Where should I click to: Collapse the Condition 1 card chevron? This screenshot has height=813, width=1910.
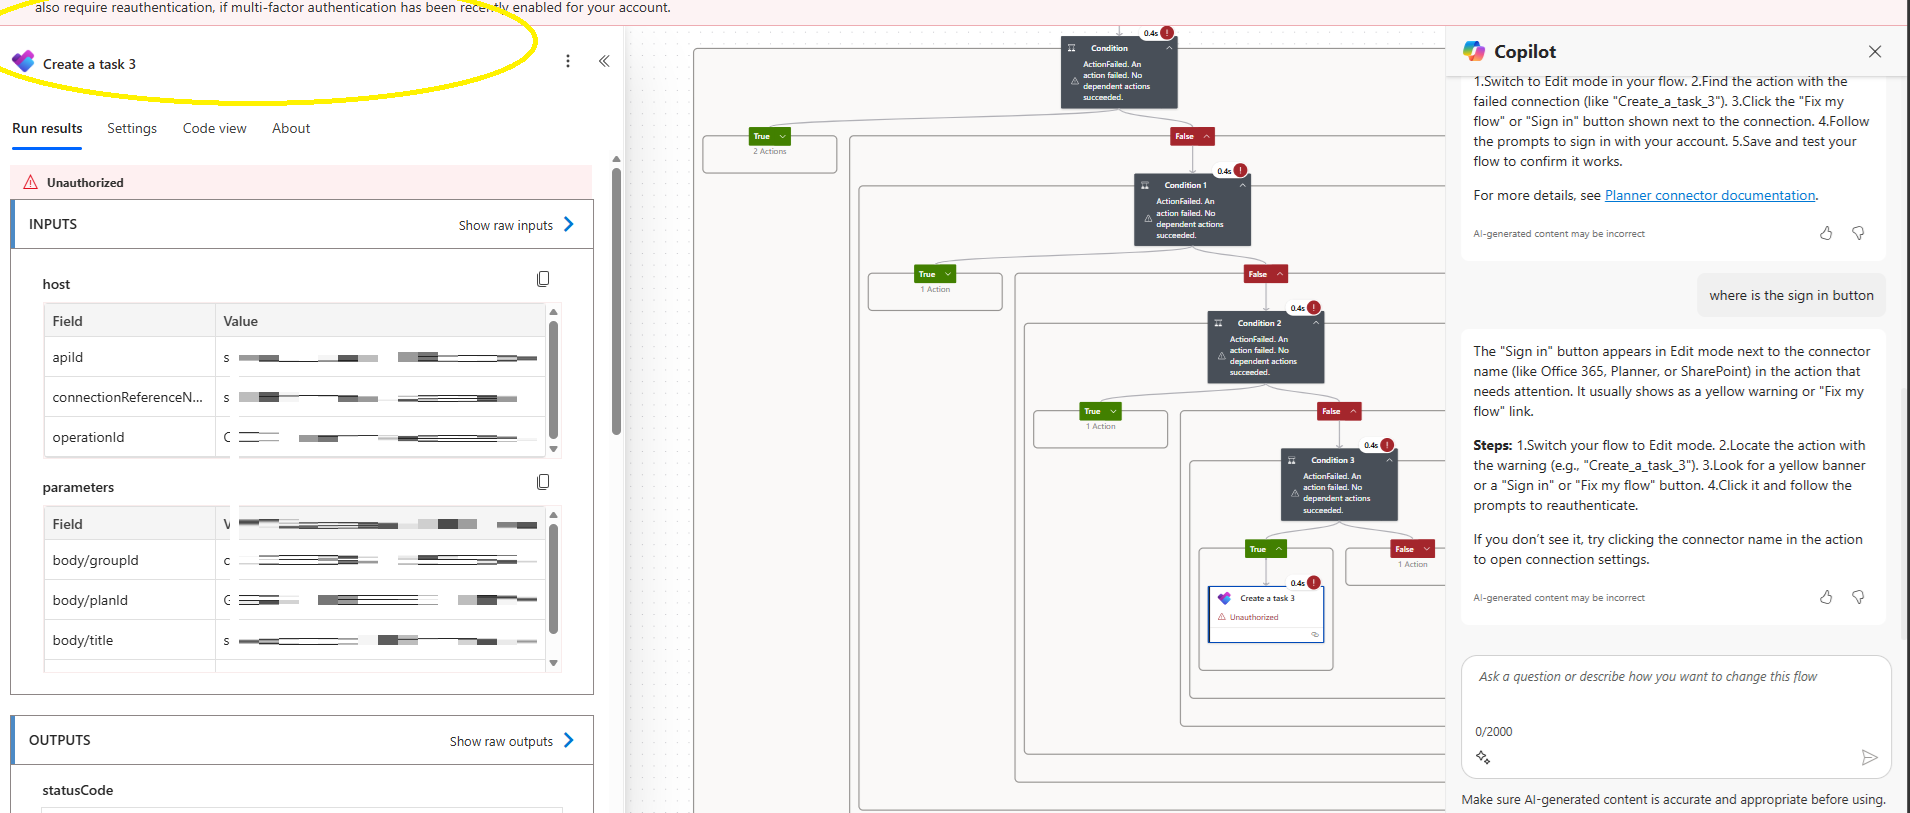click(x=1243, y=185)
